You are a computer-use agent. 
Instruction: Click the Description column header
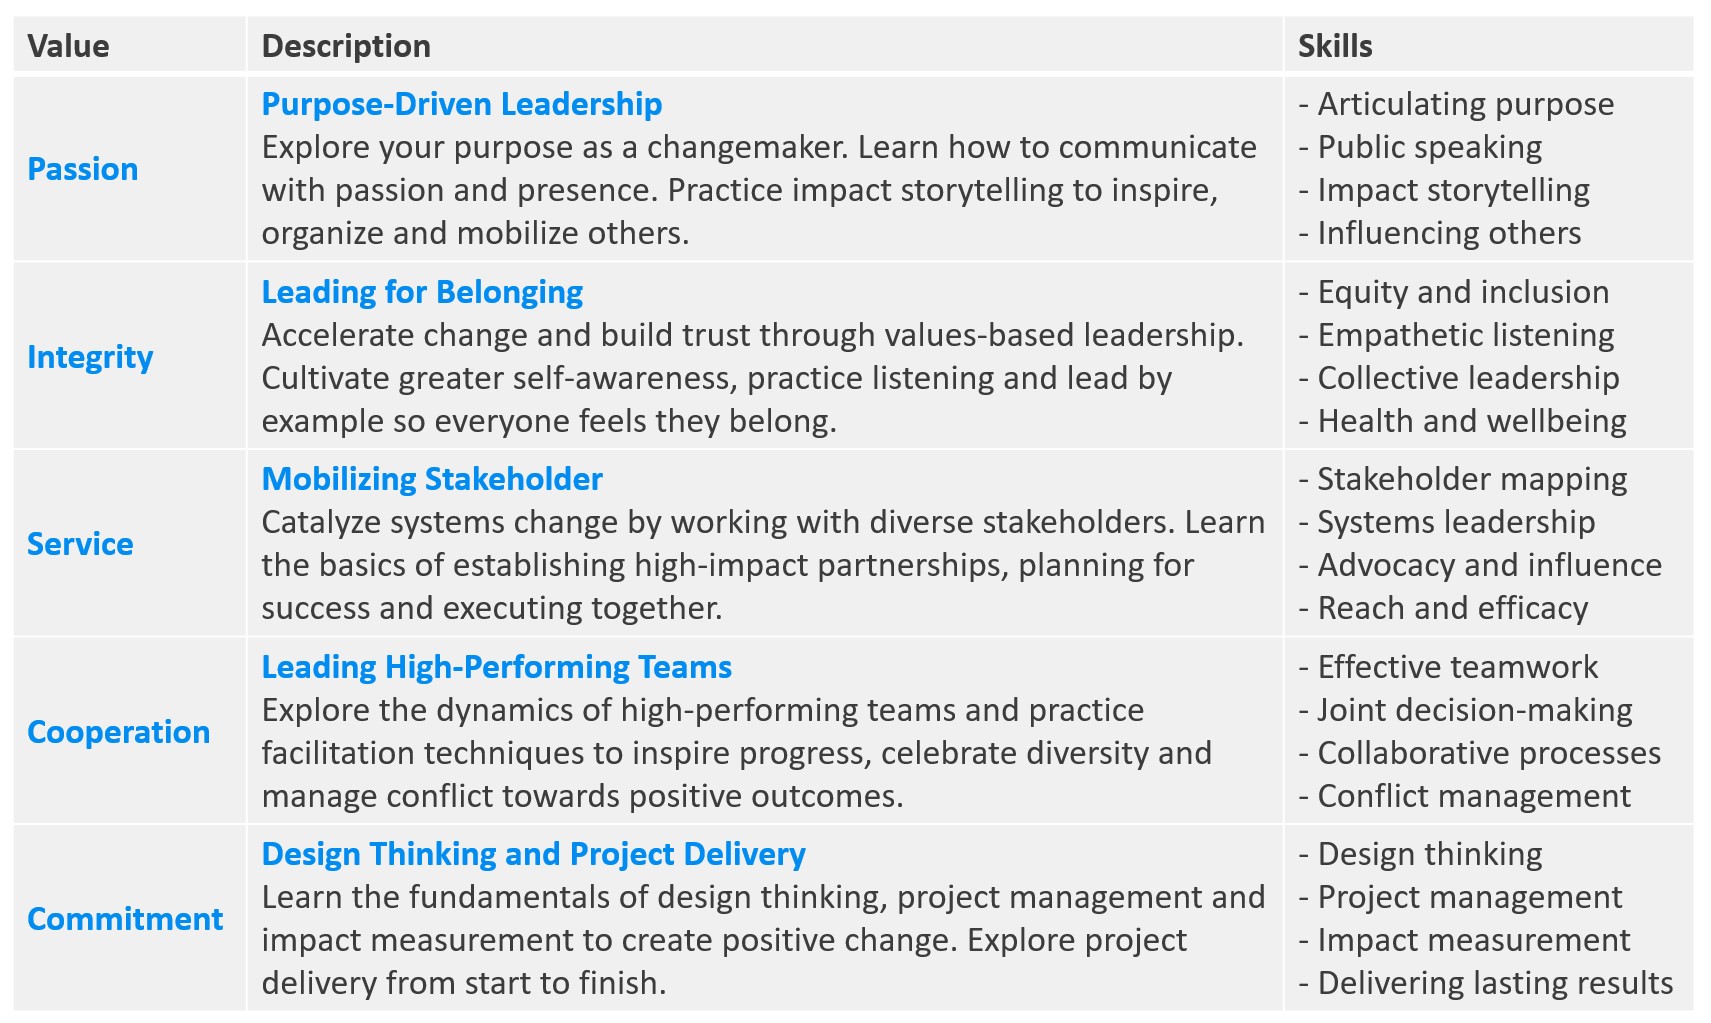pyautogui.click(x=346, y=46)
